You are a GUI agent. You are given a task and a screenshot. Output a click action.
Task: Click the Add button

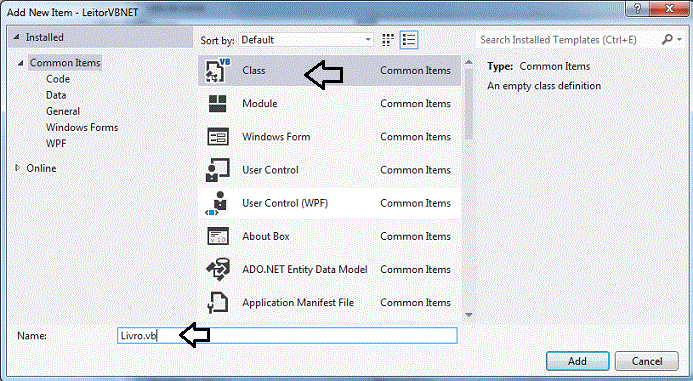[x=577, y=361]
